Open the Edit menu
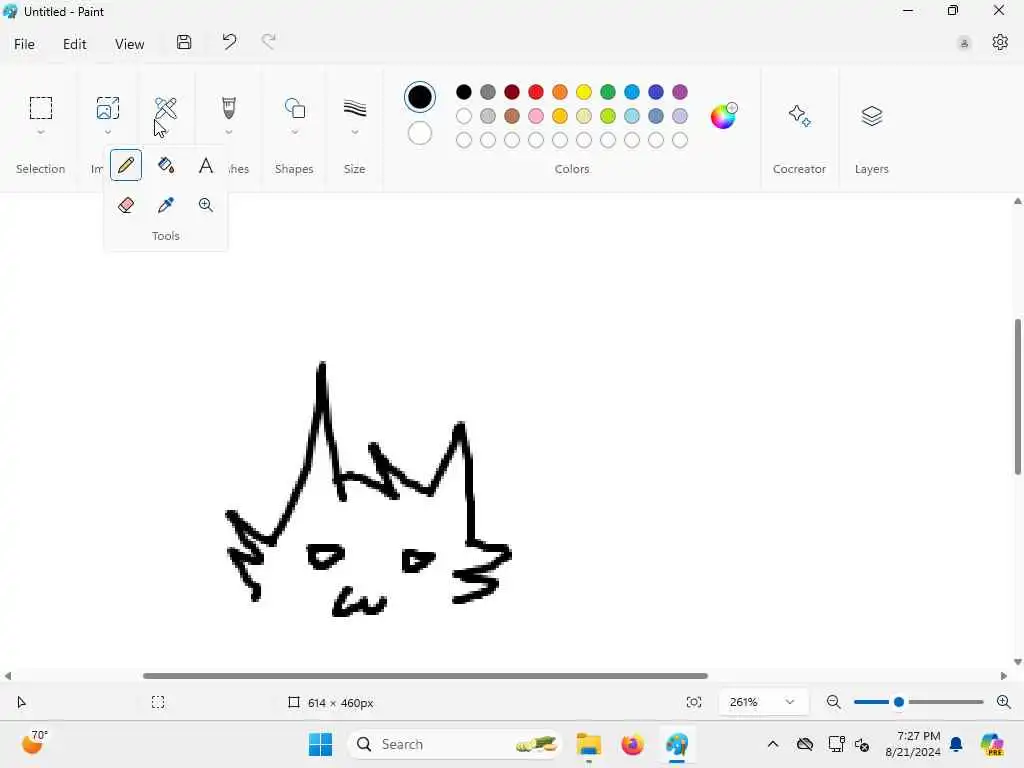 (x=74, y=44)
